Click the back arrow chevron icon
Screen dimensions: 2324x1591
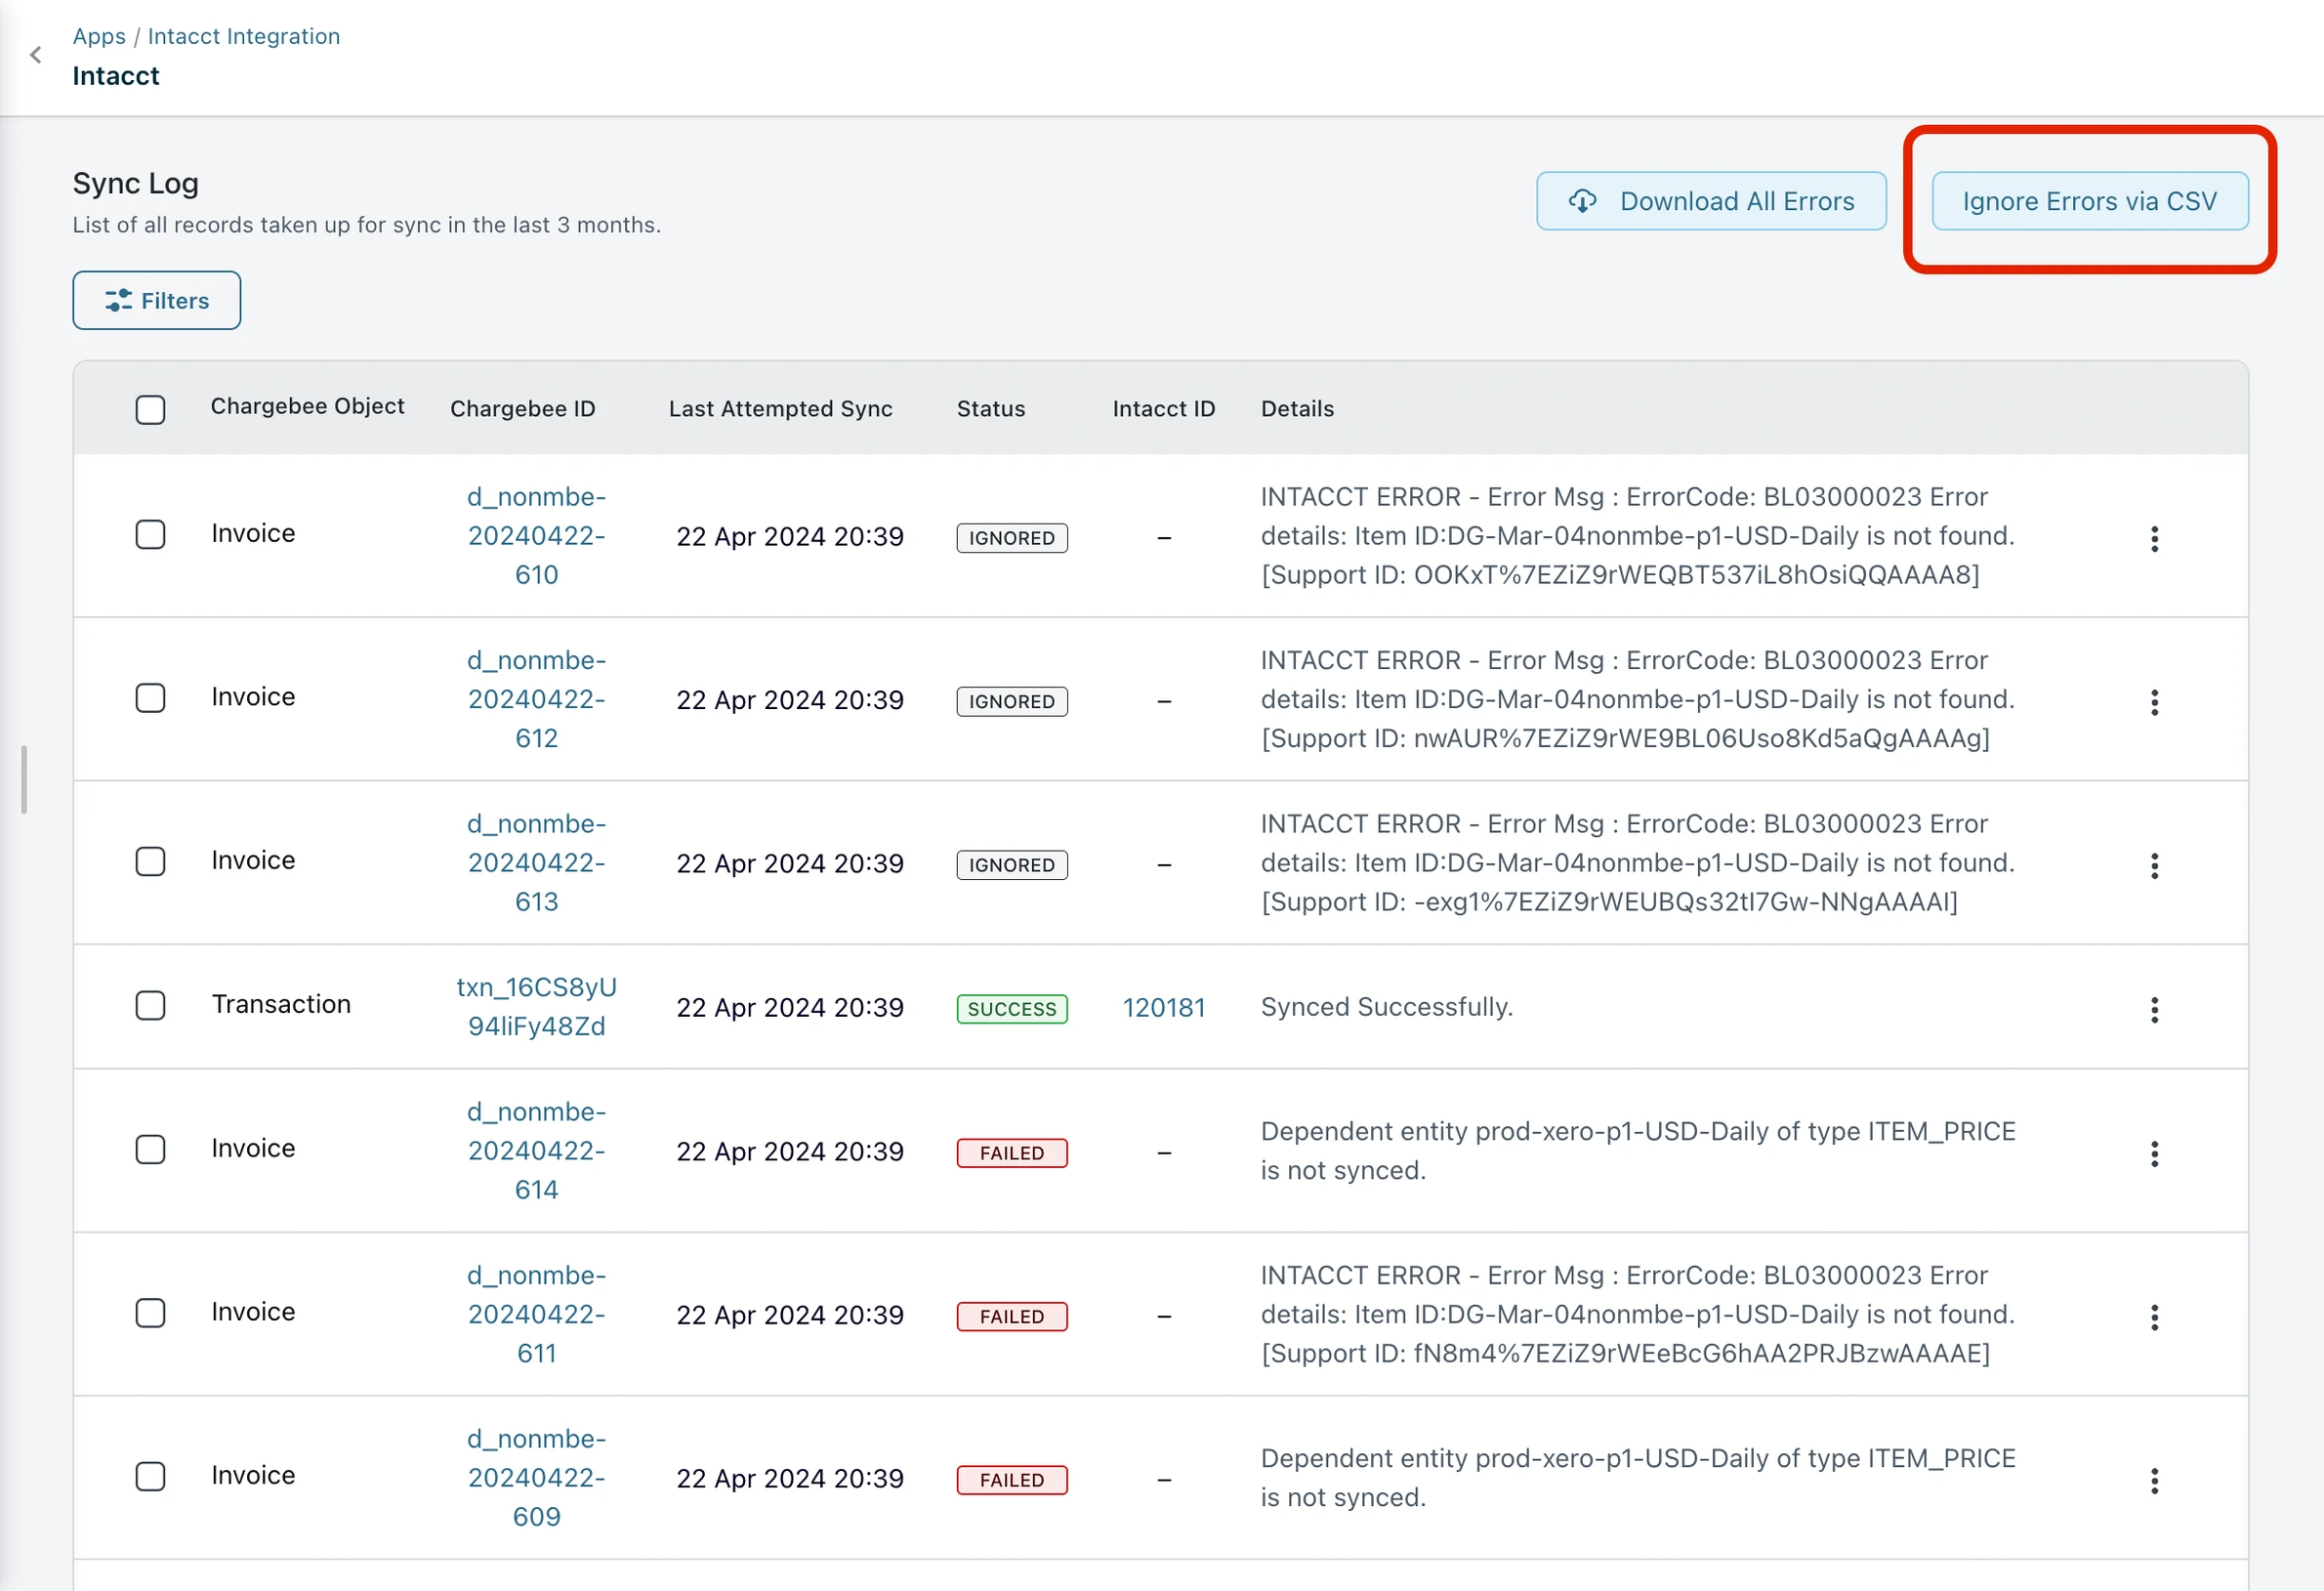36,55
